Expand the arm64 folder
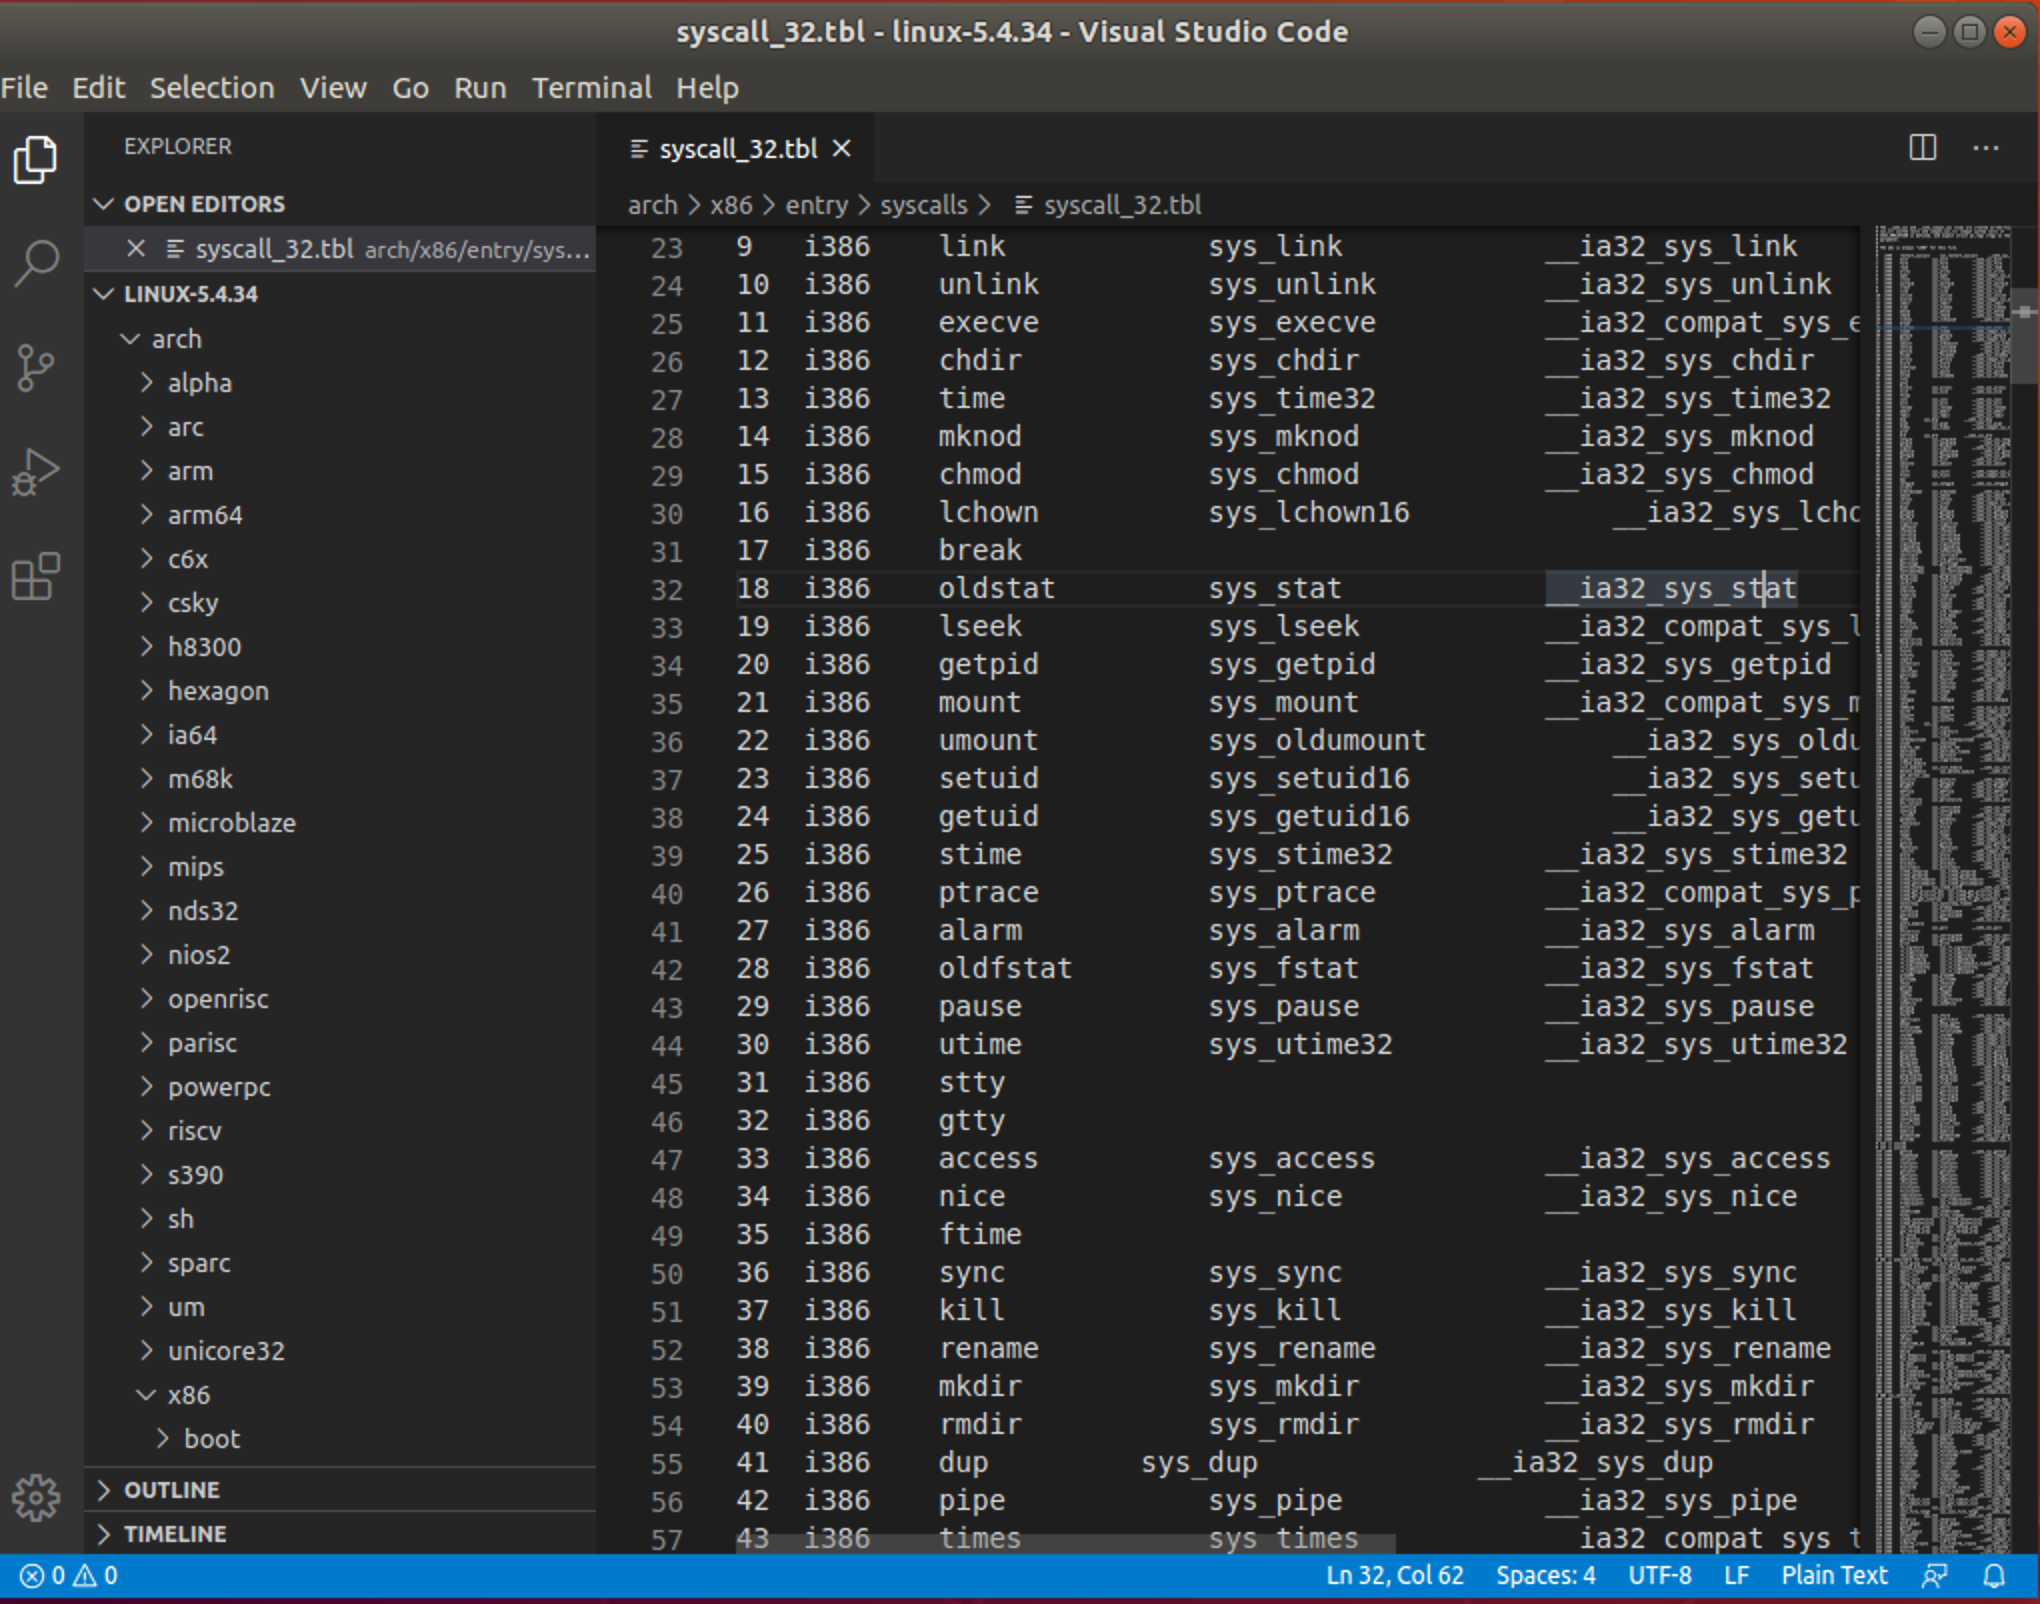 click(204, 515)
